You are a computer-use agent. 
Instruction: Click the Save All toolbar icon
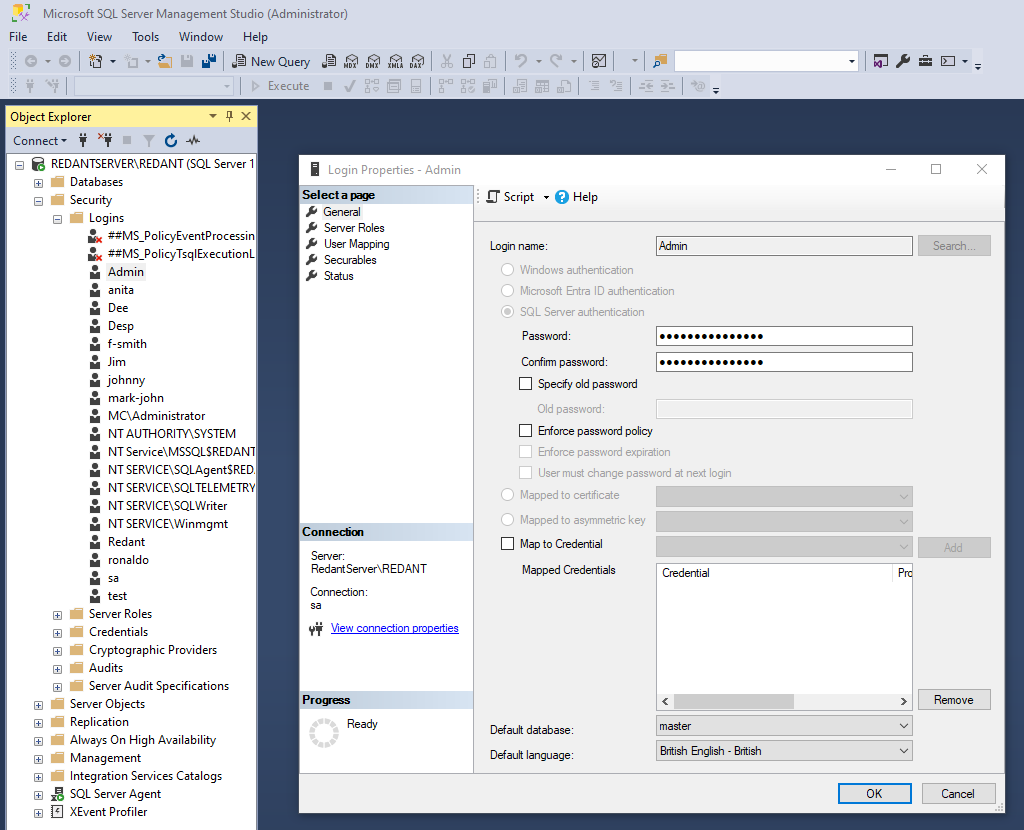pyautogui.click(x=209, y=61)
